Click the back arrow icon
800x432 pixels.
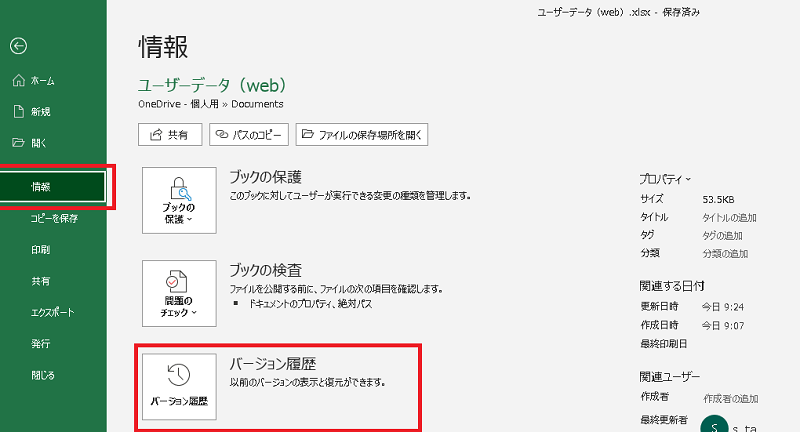[x=18, y=46]
